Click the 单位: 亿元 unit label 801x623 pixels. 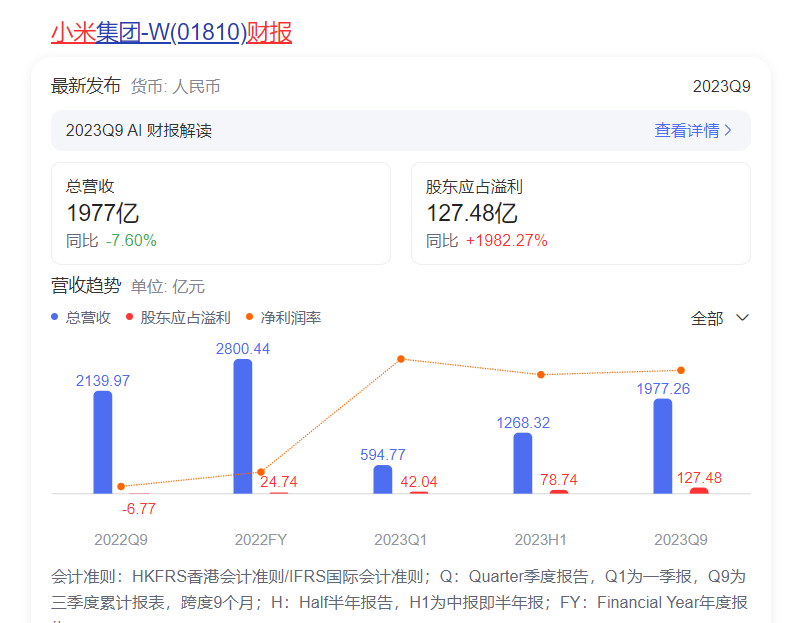168,286
